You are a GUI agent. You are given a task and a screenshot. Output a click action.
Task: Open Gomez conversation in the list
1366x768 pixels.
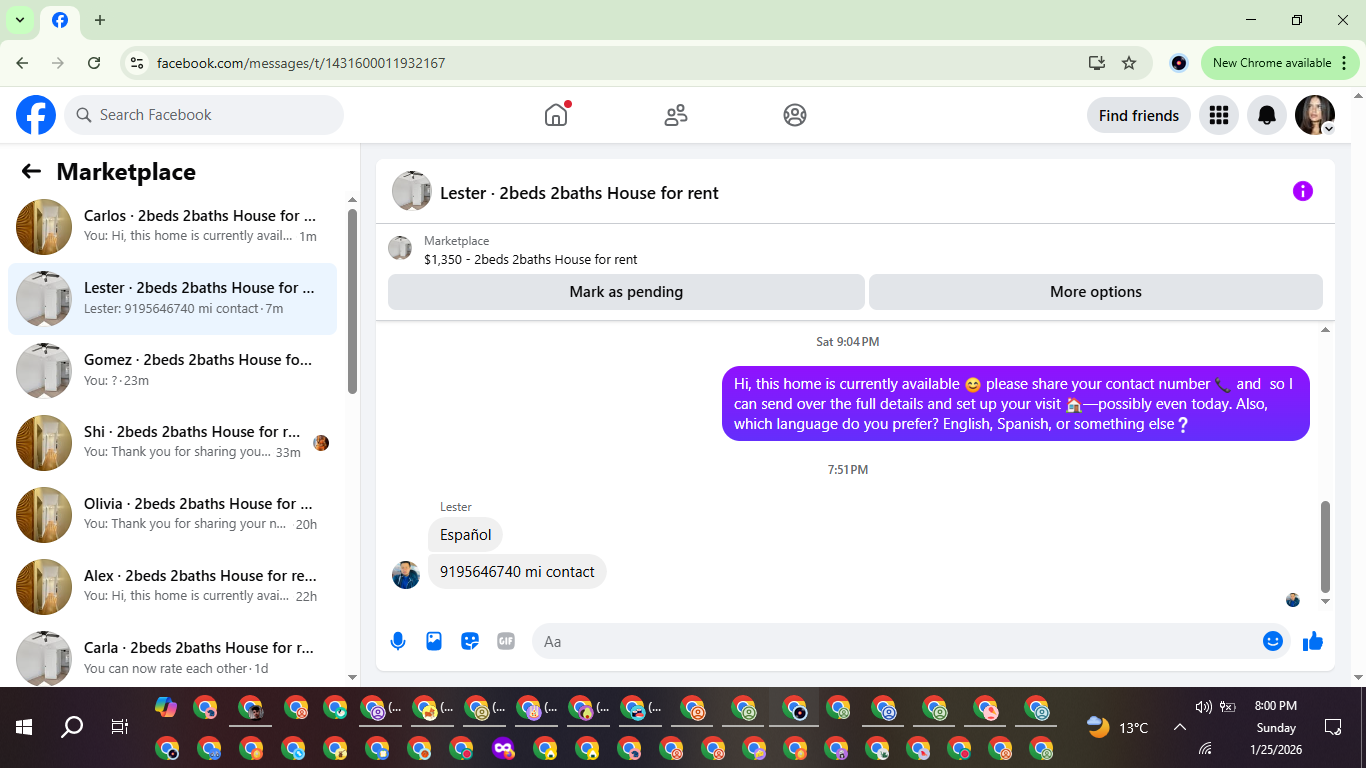172,371
